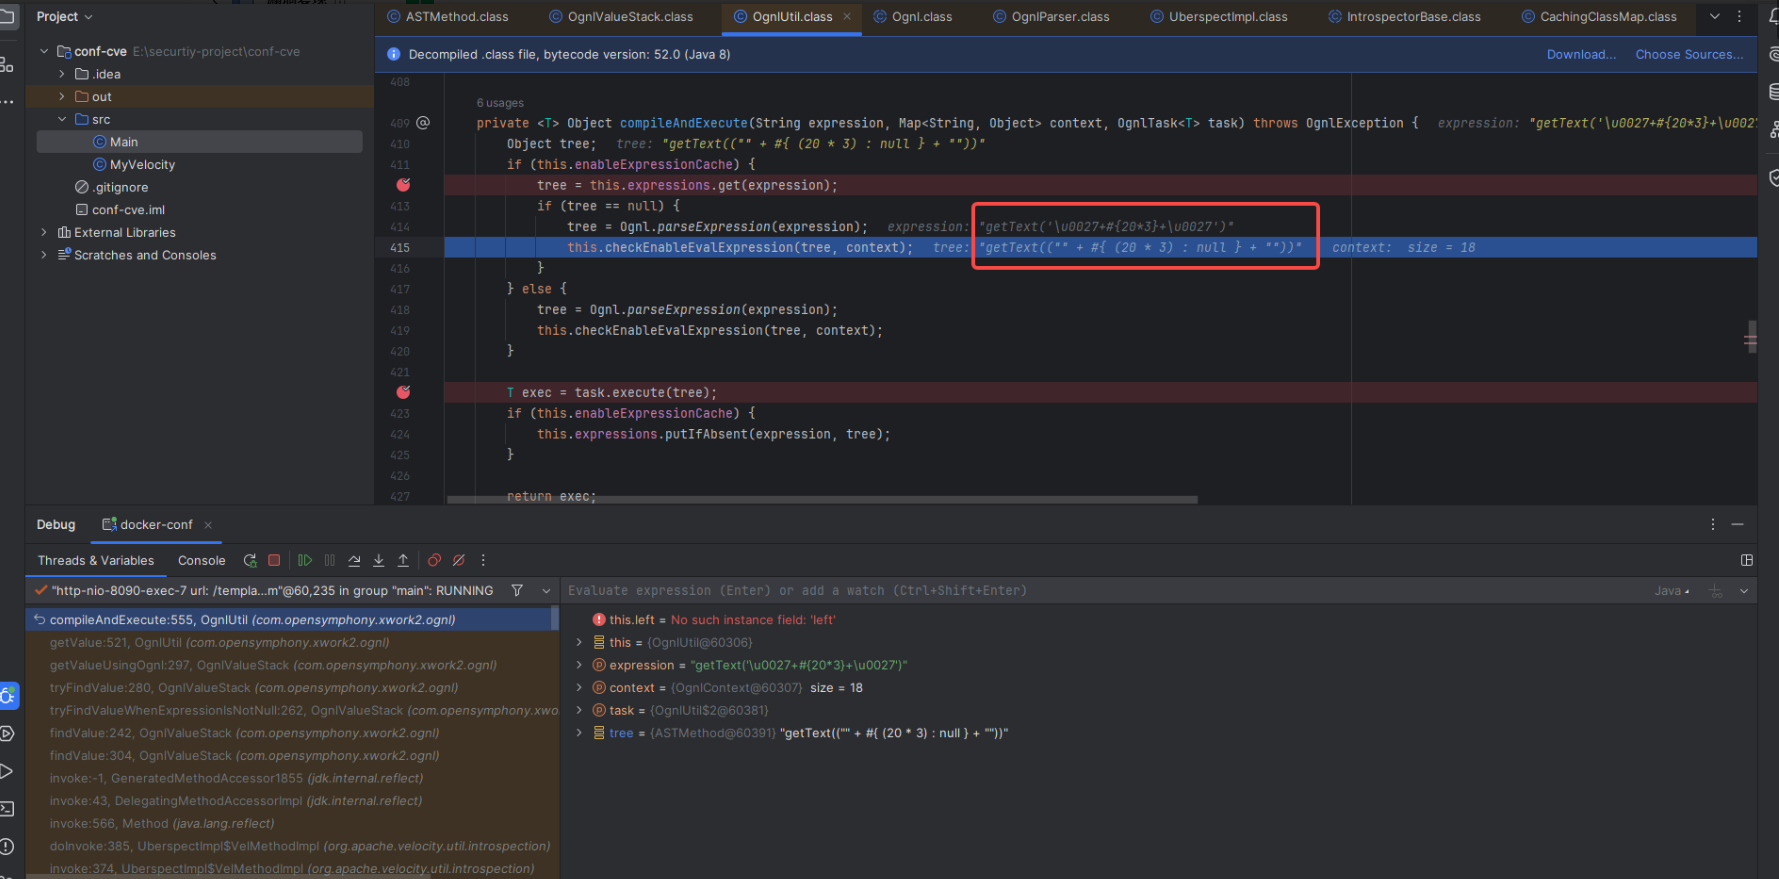Open the Console tab in debugger

coord(202,561)
